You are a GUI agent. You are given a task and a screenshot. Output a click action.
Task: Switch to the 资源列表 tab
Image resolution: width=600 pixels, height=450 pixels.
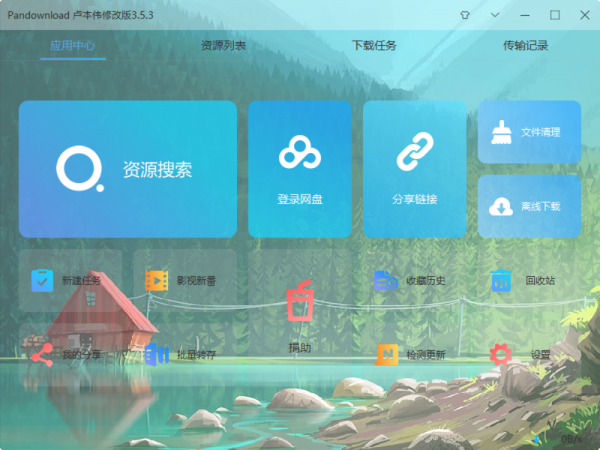[x=223, y=46]
